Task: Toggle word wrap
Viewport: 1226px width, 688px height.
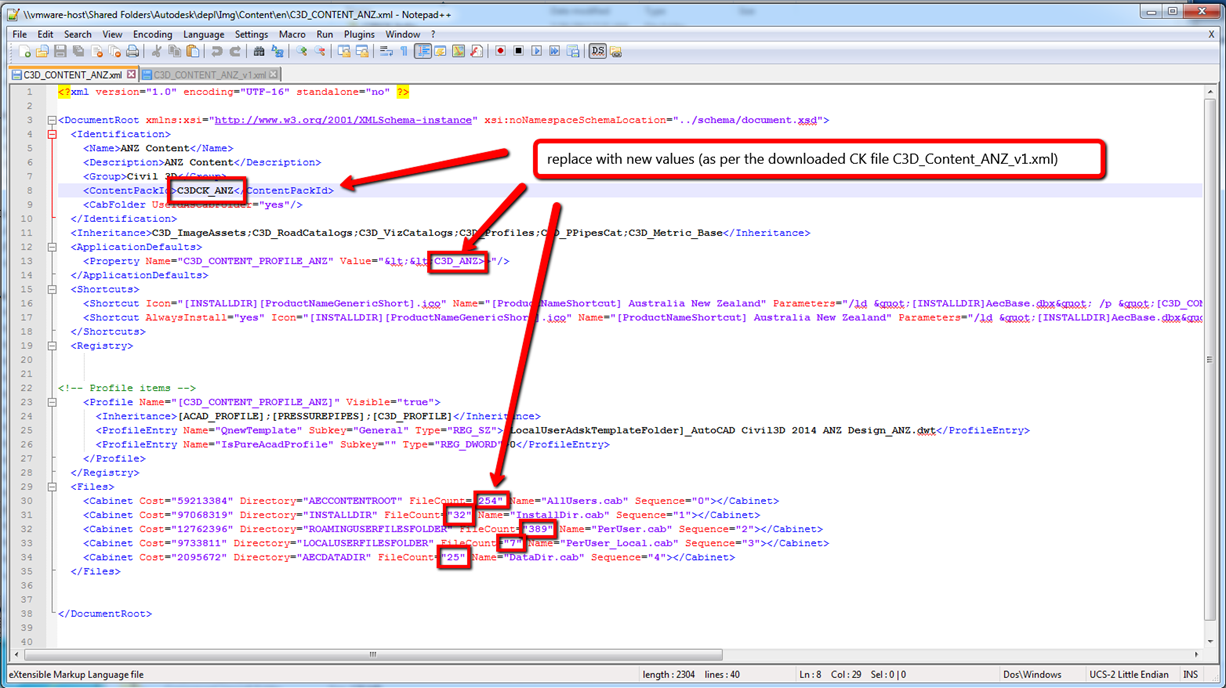Action: (388, 50)
